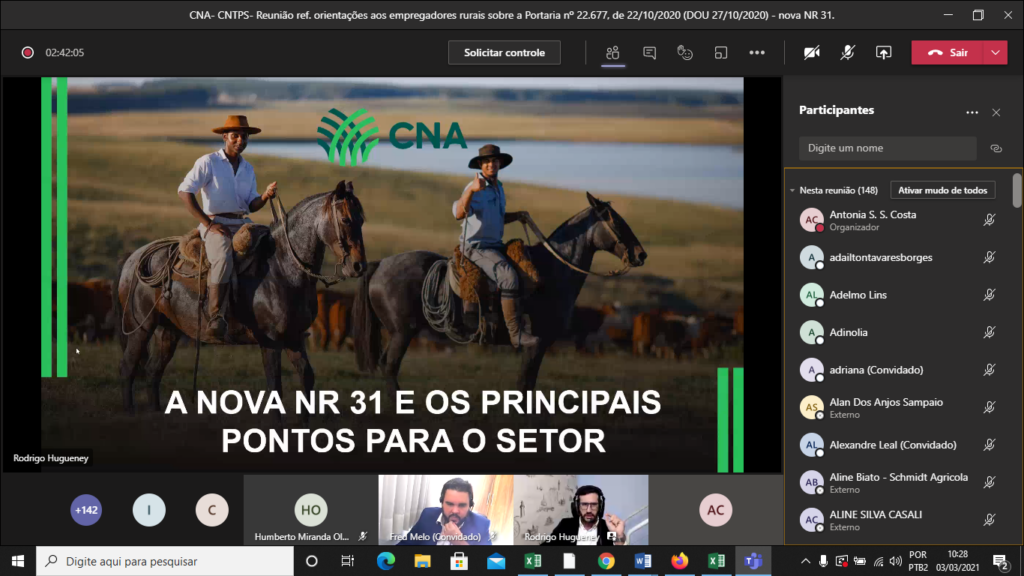Open Cortana circle icon on taskbar
This screenshot has width=1024, height=576.
click(x=312, y=561)
